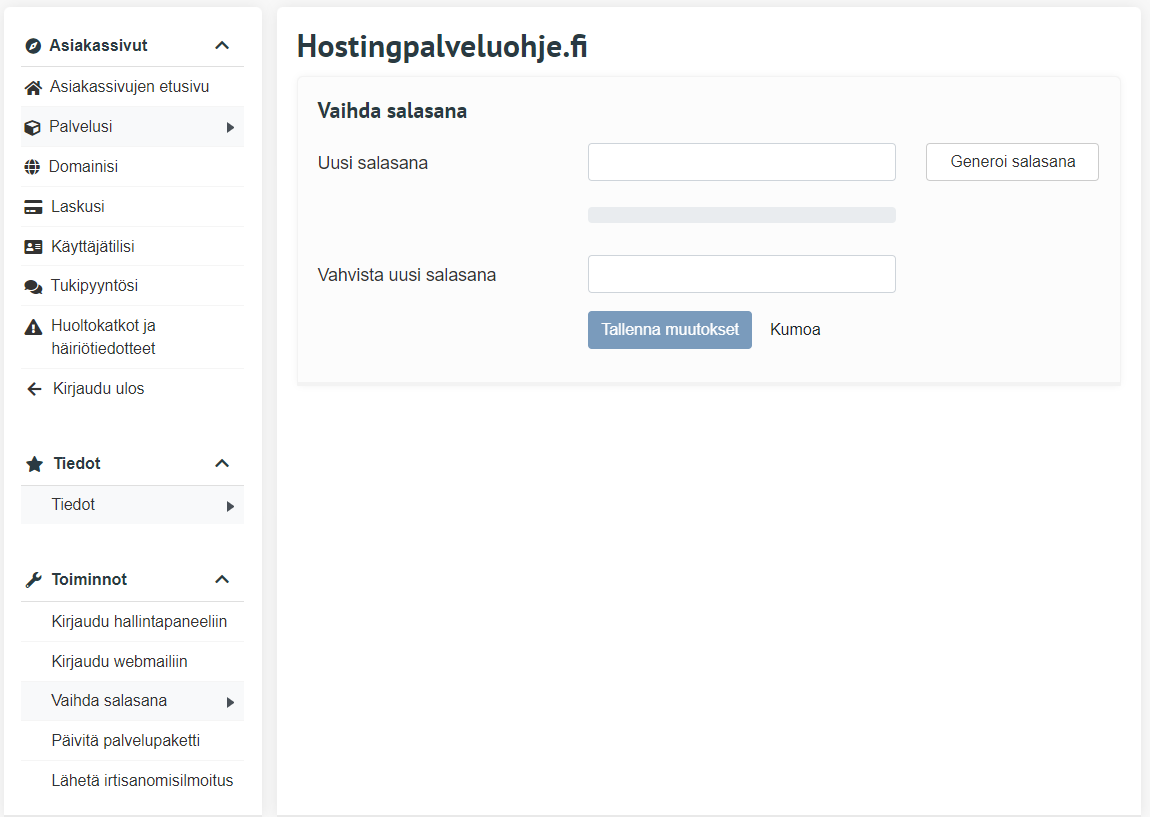Click the Vaihda salasana panel heading
Screen dimensions: 1150x817
click(392, 111)
